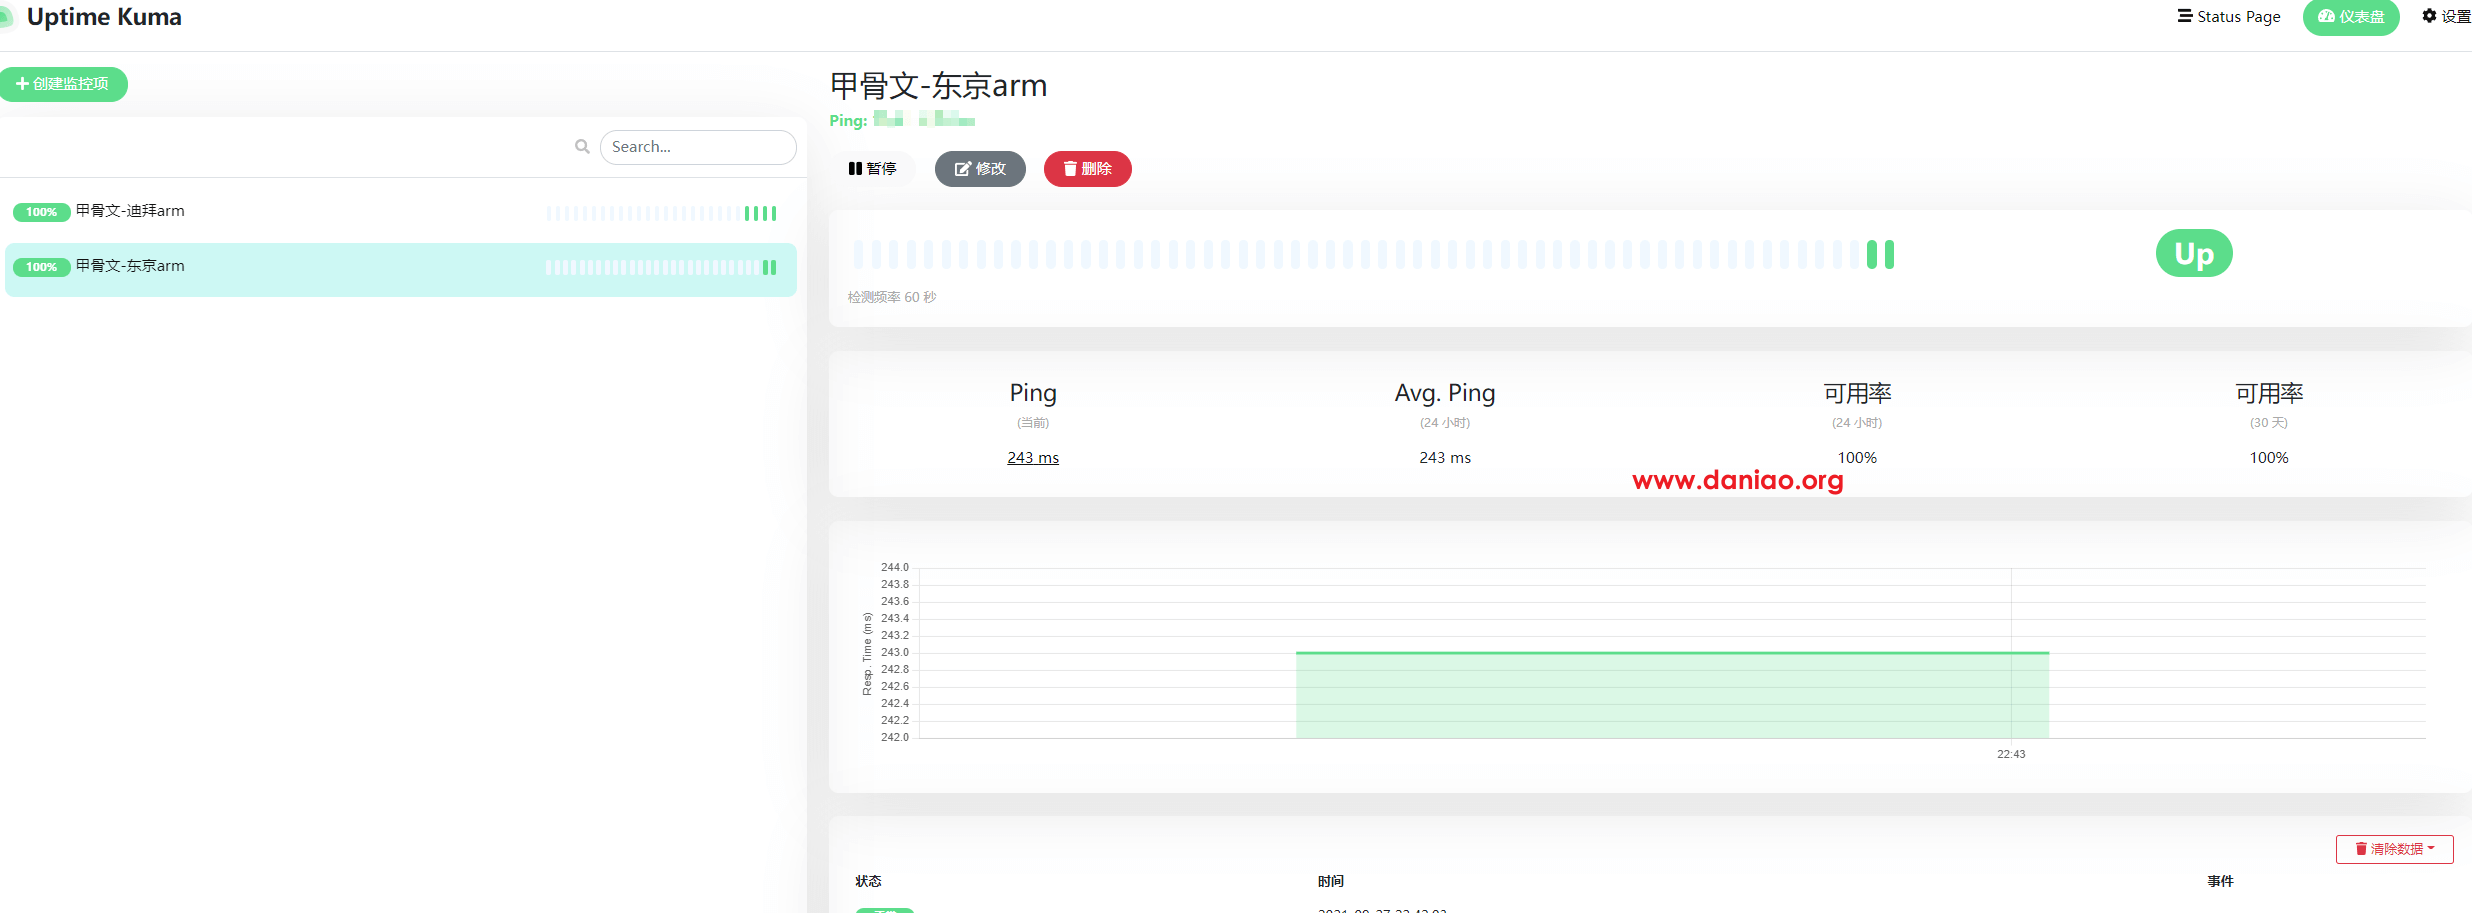Focus the Search... input field
This screenshot has width=2472, height=913.
(698, 147)
